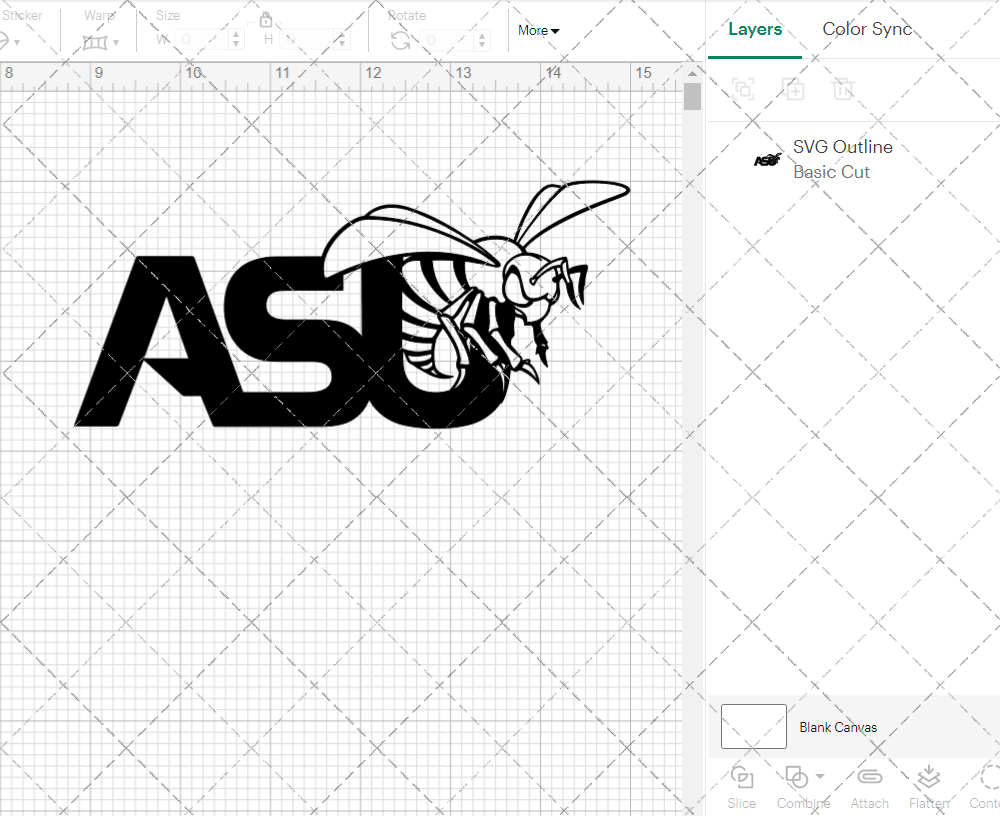Click the Combine icon
The height and width of the screenshot is (816, 1000).
click(797, 777)
